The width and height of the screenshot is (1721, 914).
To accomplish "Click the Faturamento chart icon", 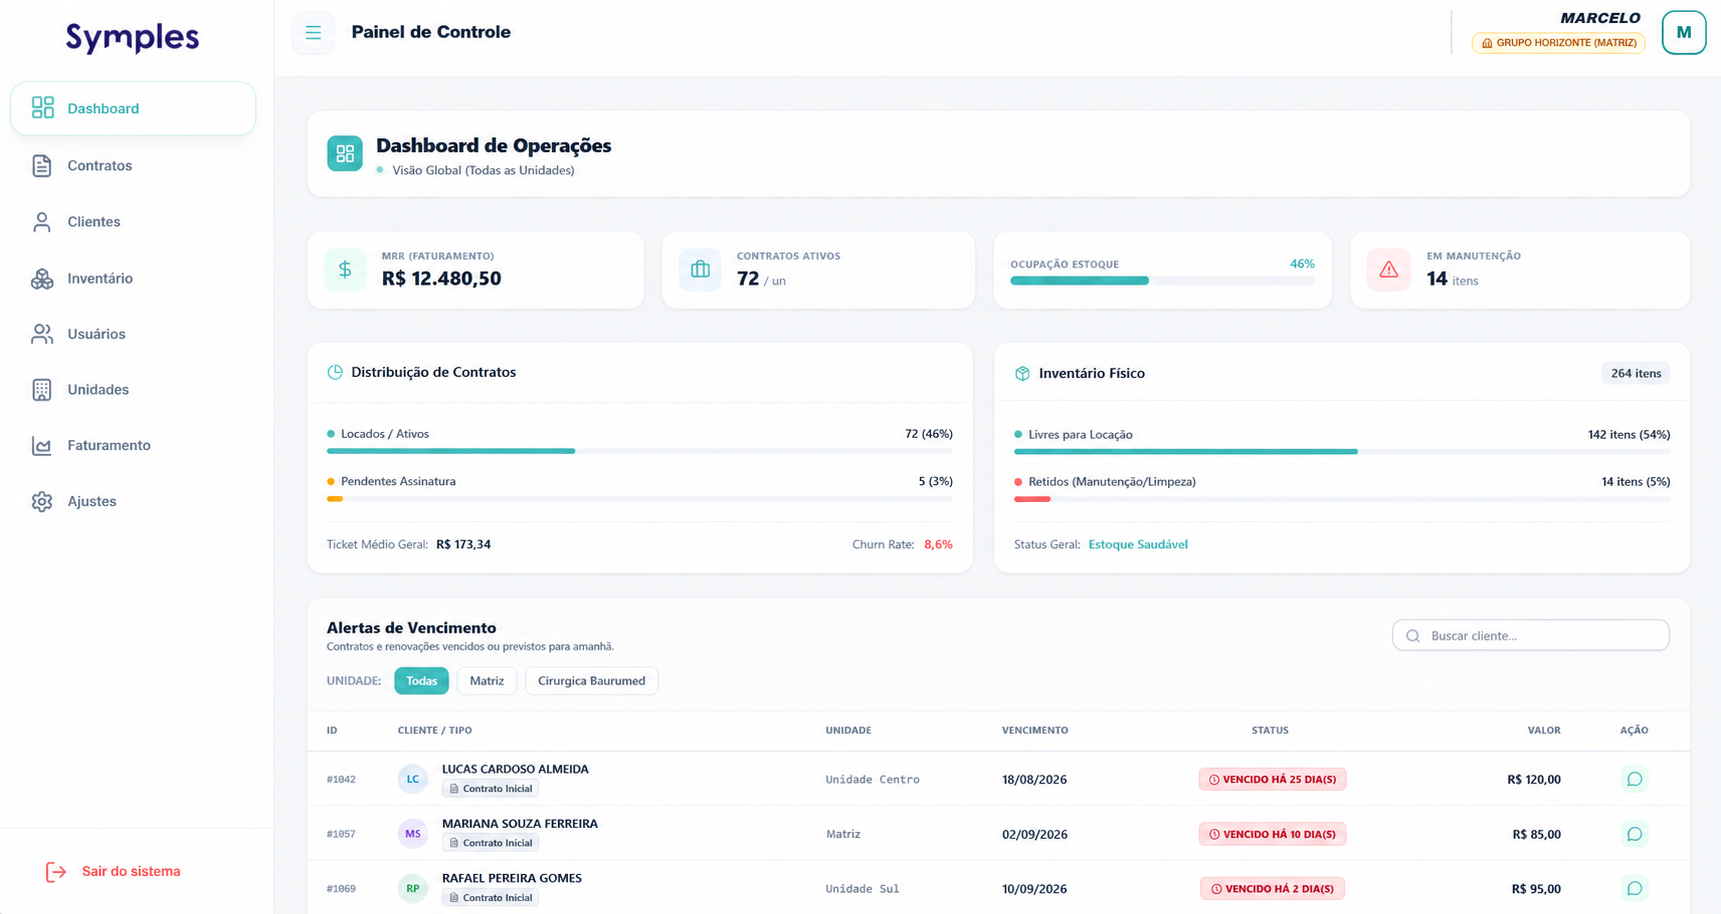I will coord(42,446).
